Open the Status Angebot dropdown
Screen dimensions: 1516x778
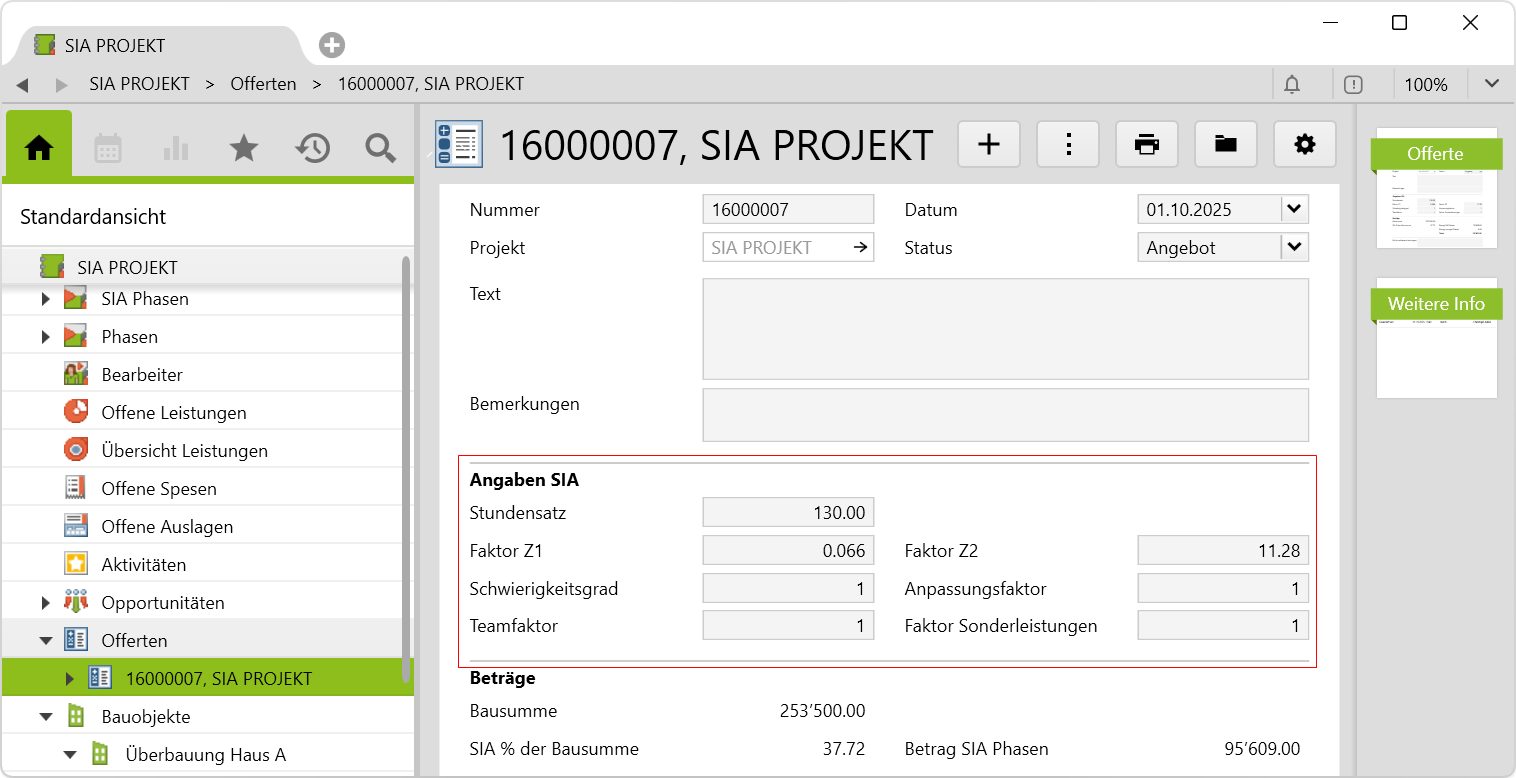[x=1294, y=248]
